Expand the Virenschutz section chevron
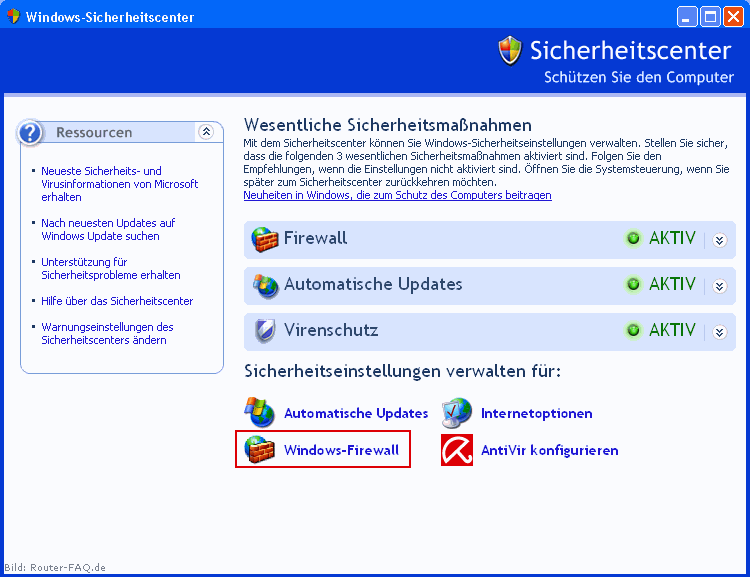750x577 pixels. (719, 332)
